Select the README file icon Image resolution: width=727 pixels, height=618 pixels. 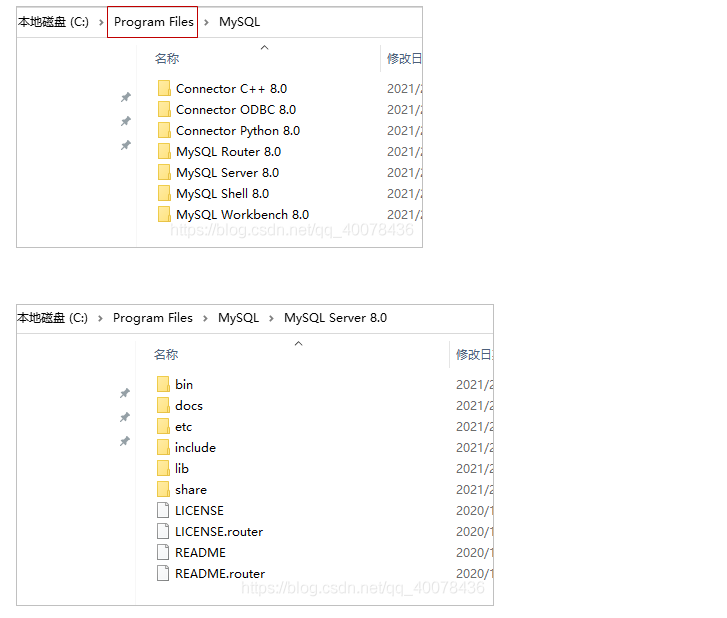163,552
